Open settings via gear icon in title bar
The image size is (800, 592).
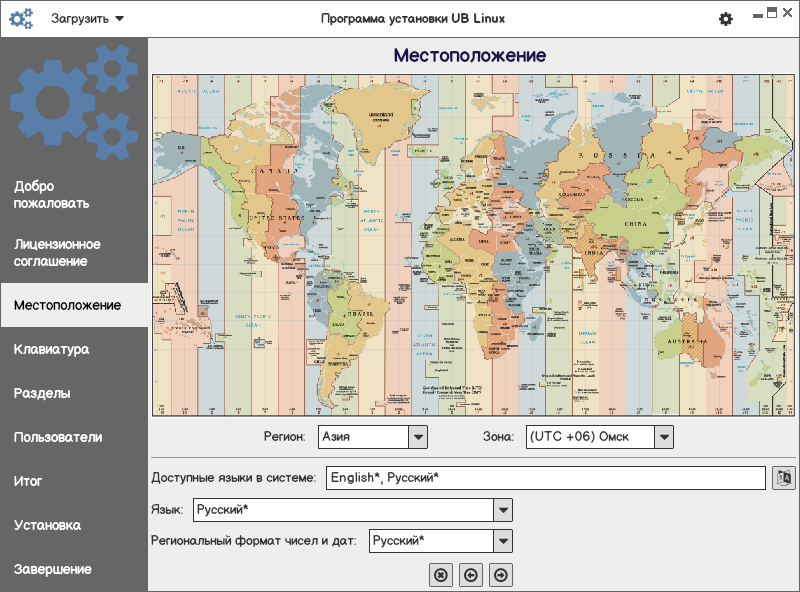[726, 19]
